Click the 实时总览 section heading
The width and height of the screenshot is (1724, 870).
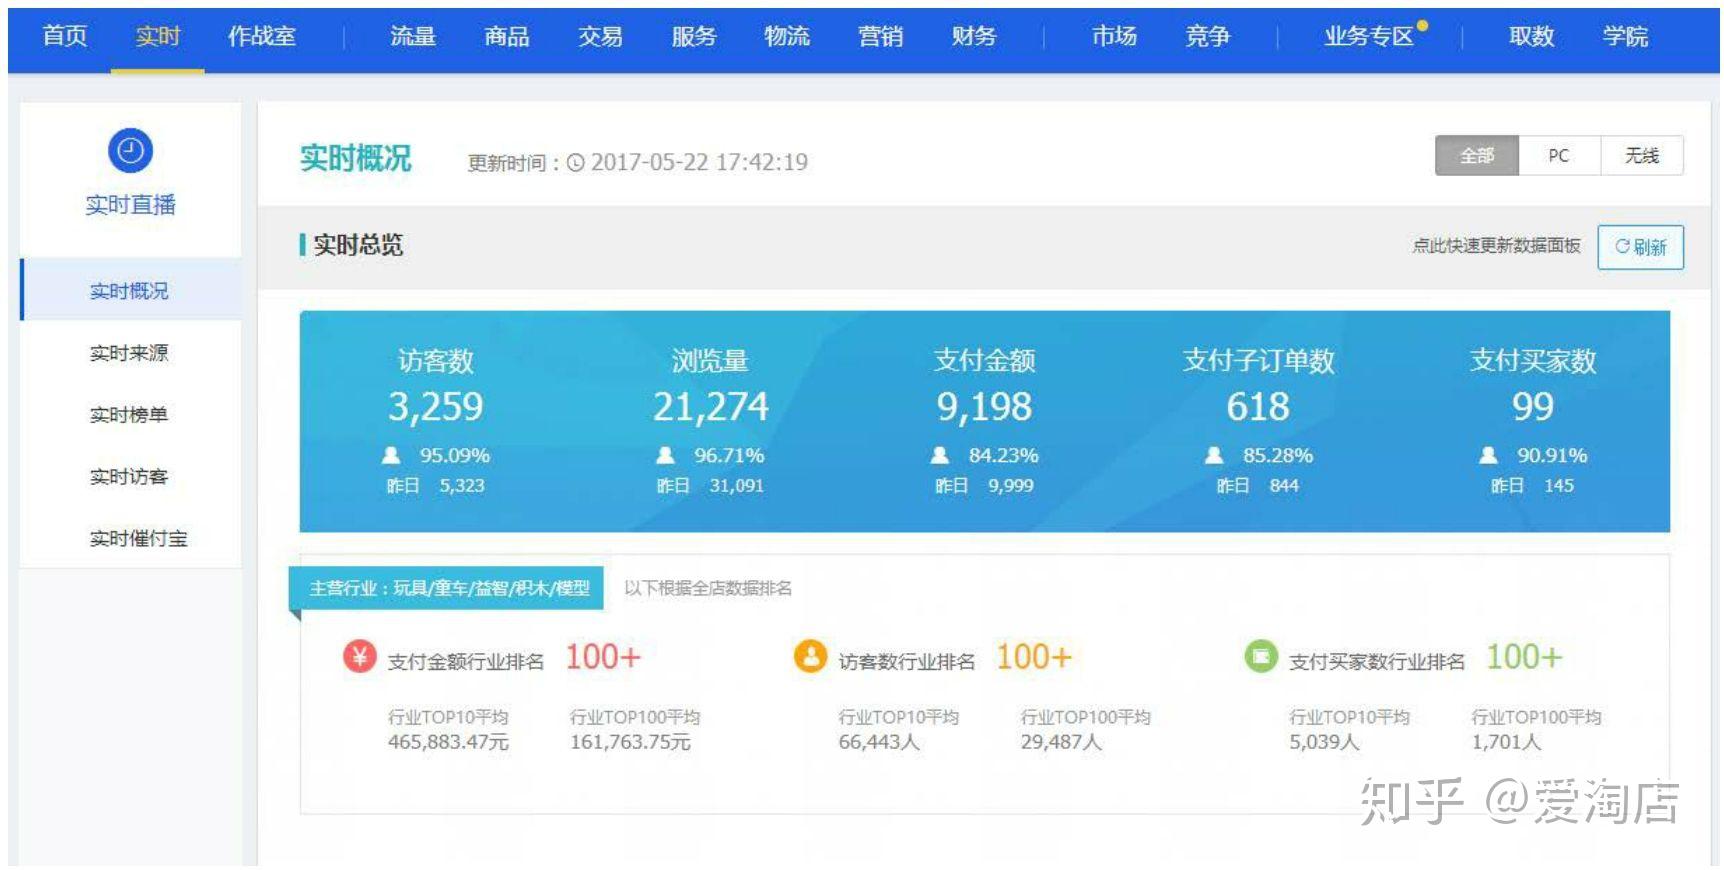[x=358, y=245]
